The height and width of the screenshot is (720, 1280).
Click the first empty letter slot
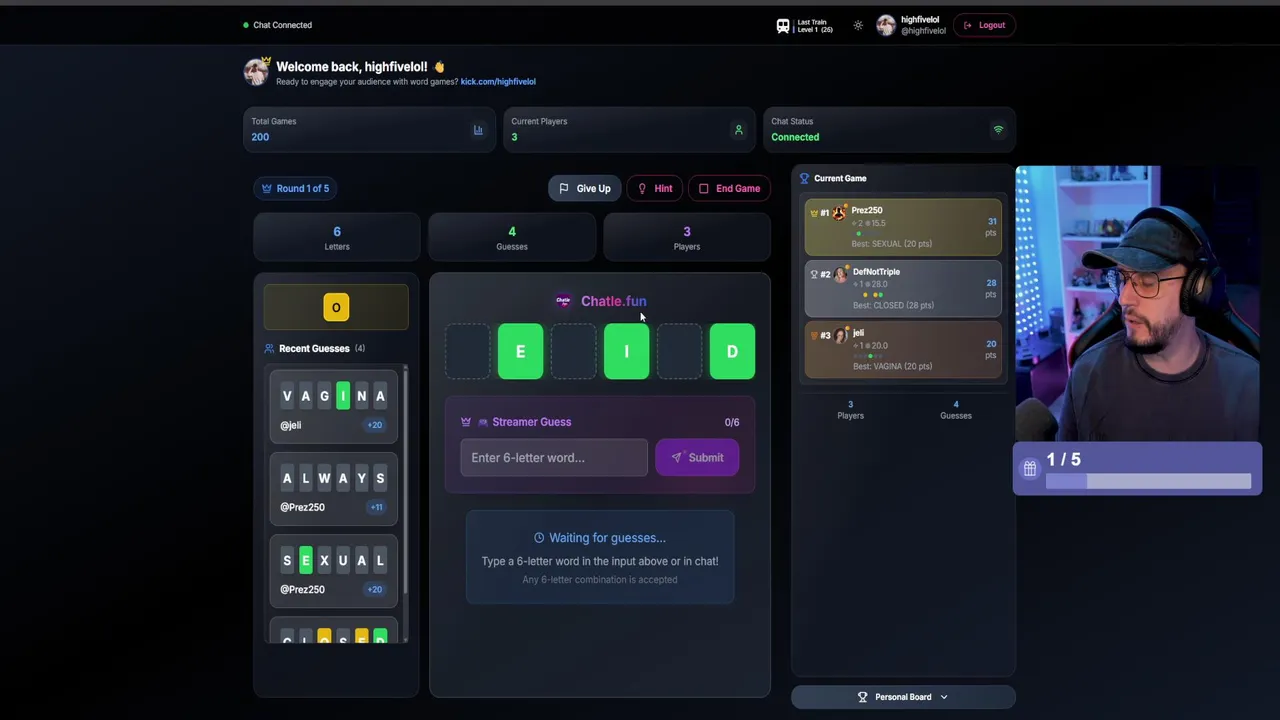(467, 351)
